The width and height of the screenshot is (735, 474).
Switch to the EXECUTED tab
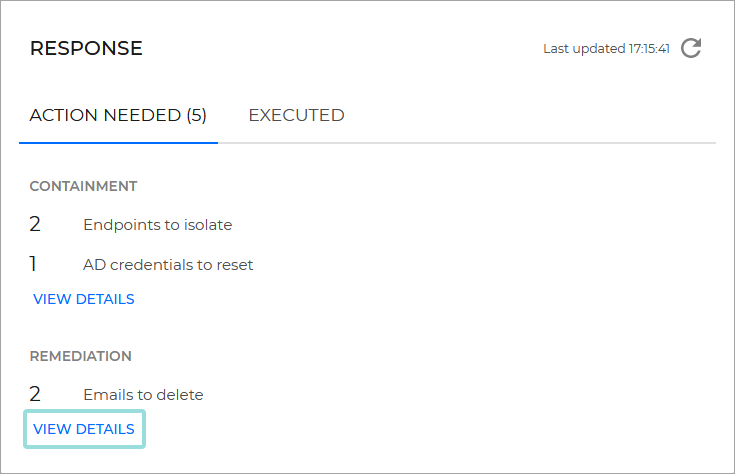click(296, 115)
